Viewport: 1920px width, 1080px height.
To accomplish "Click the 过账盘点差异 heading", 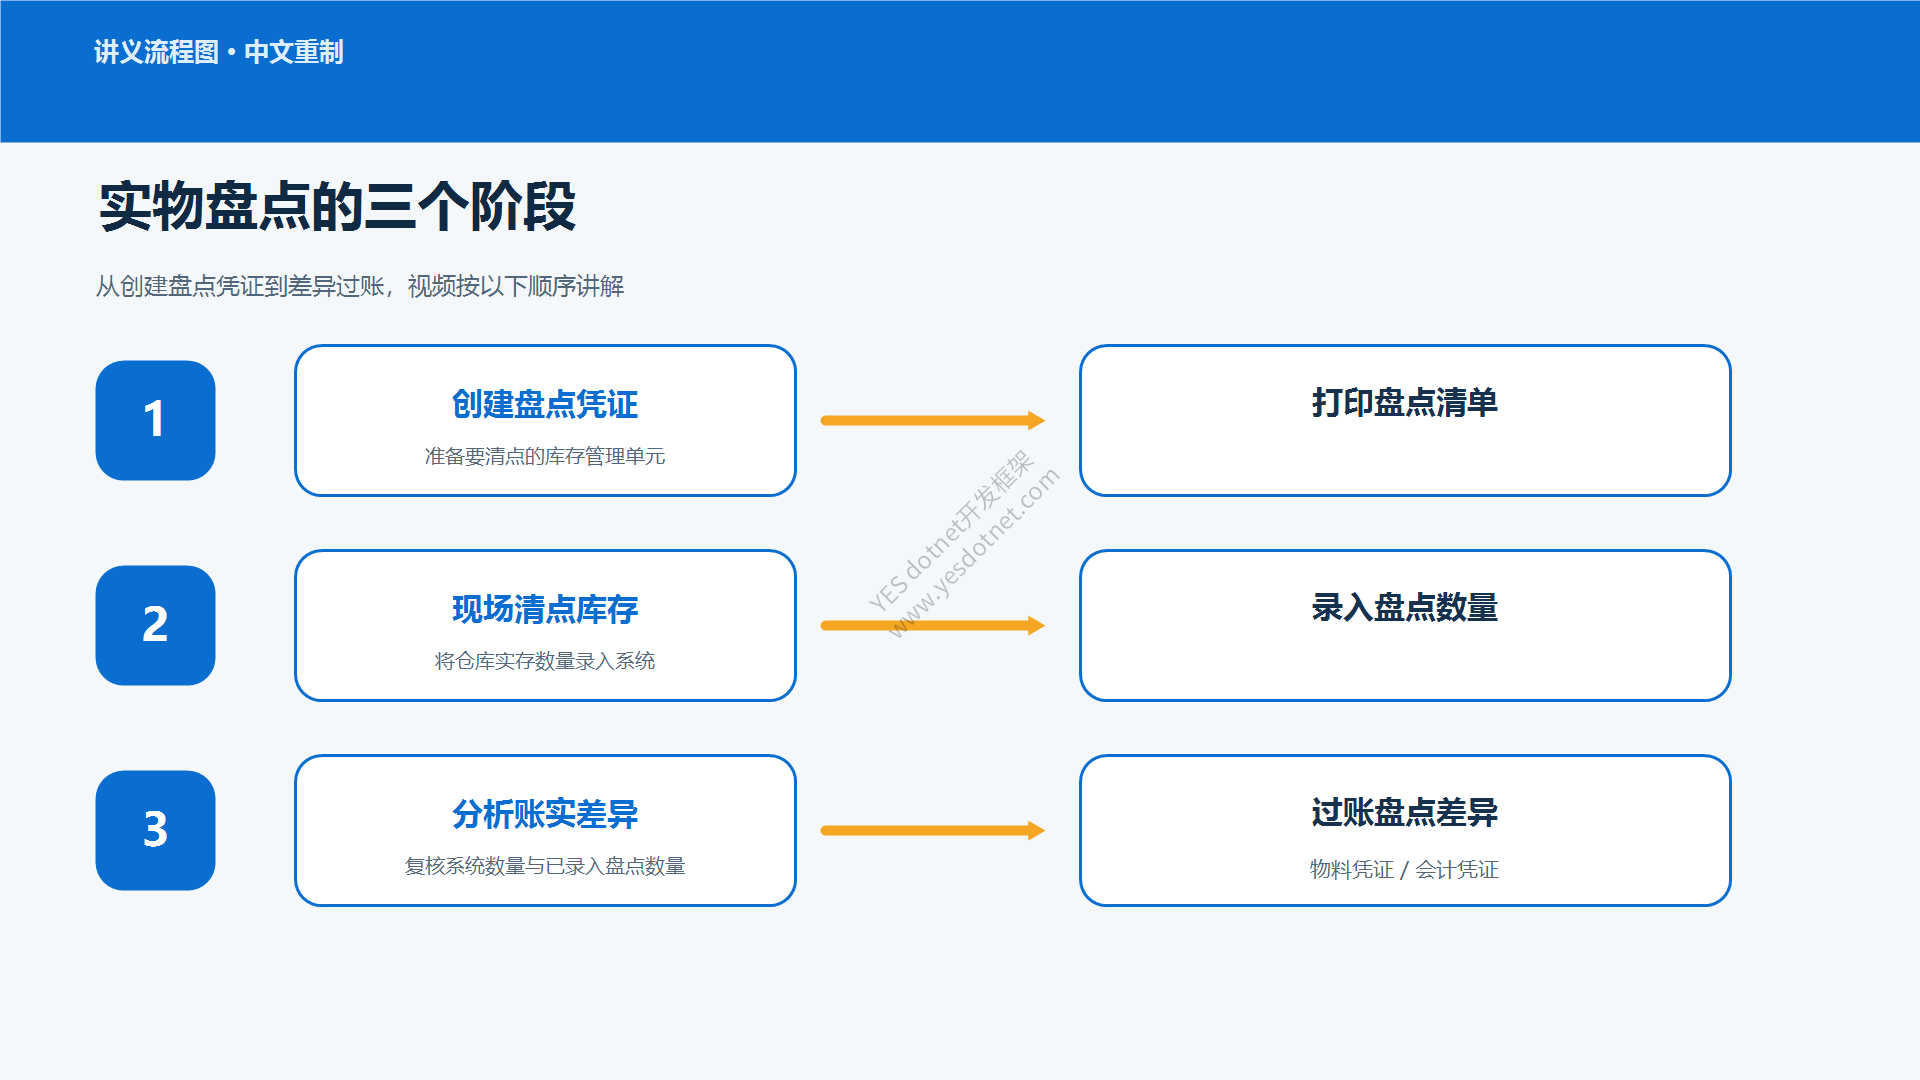I will click(1405, 812).
